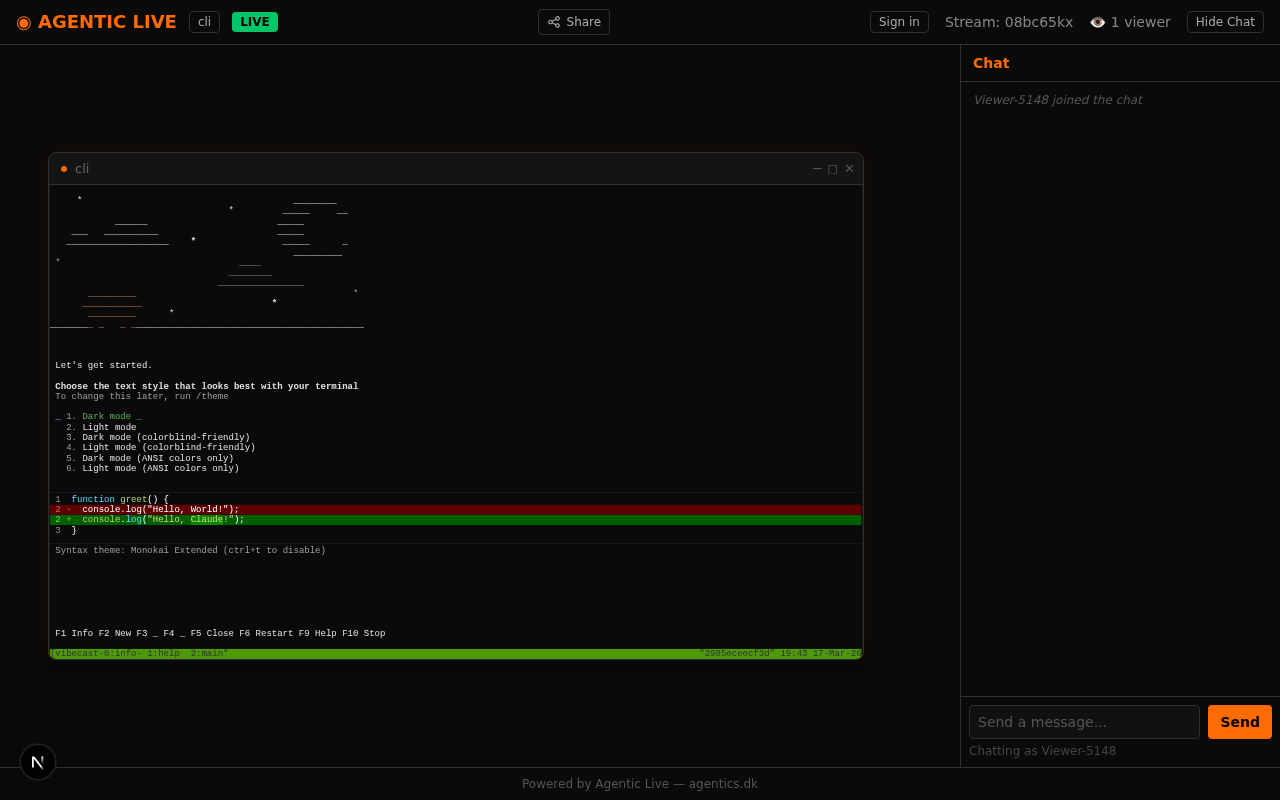Screen dimensions: 1280x800
Task: Maximize the cli terminal window
Action: coord(833,169)
